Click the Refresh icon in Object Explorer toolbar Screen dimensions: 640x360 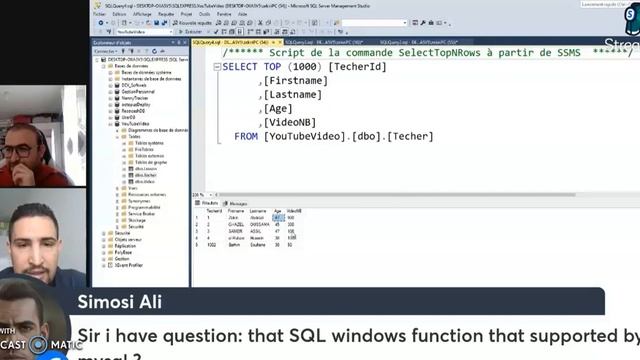tap(154, 51)
